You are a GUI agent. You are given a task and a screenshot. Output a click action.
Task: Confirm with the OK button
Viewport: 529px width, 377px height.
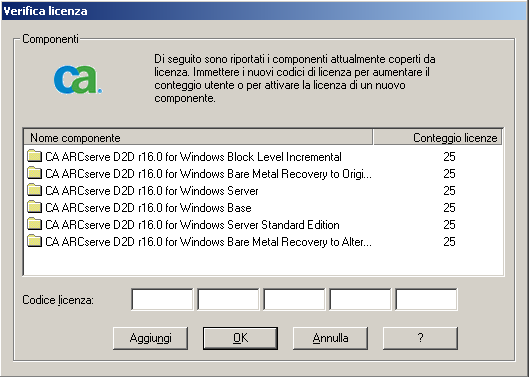(x=240, y=338)
